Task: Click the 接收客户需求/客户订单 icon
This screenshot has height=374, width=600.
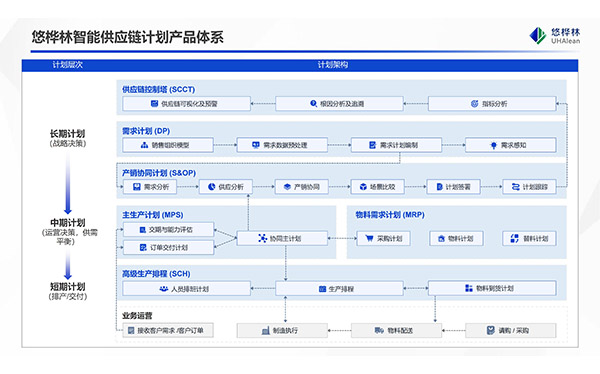Action: point(131,330)
